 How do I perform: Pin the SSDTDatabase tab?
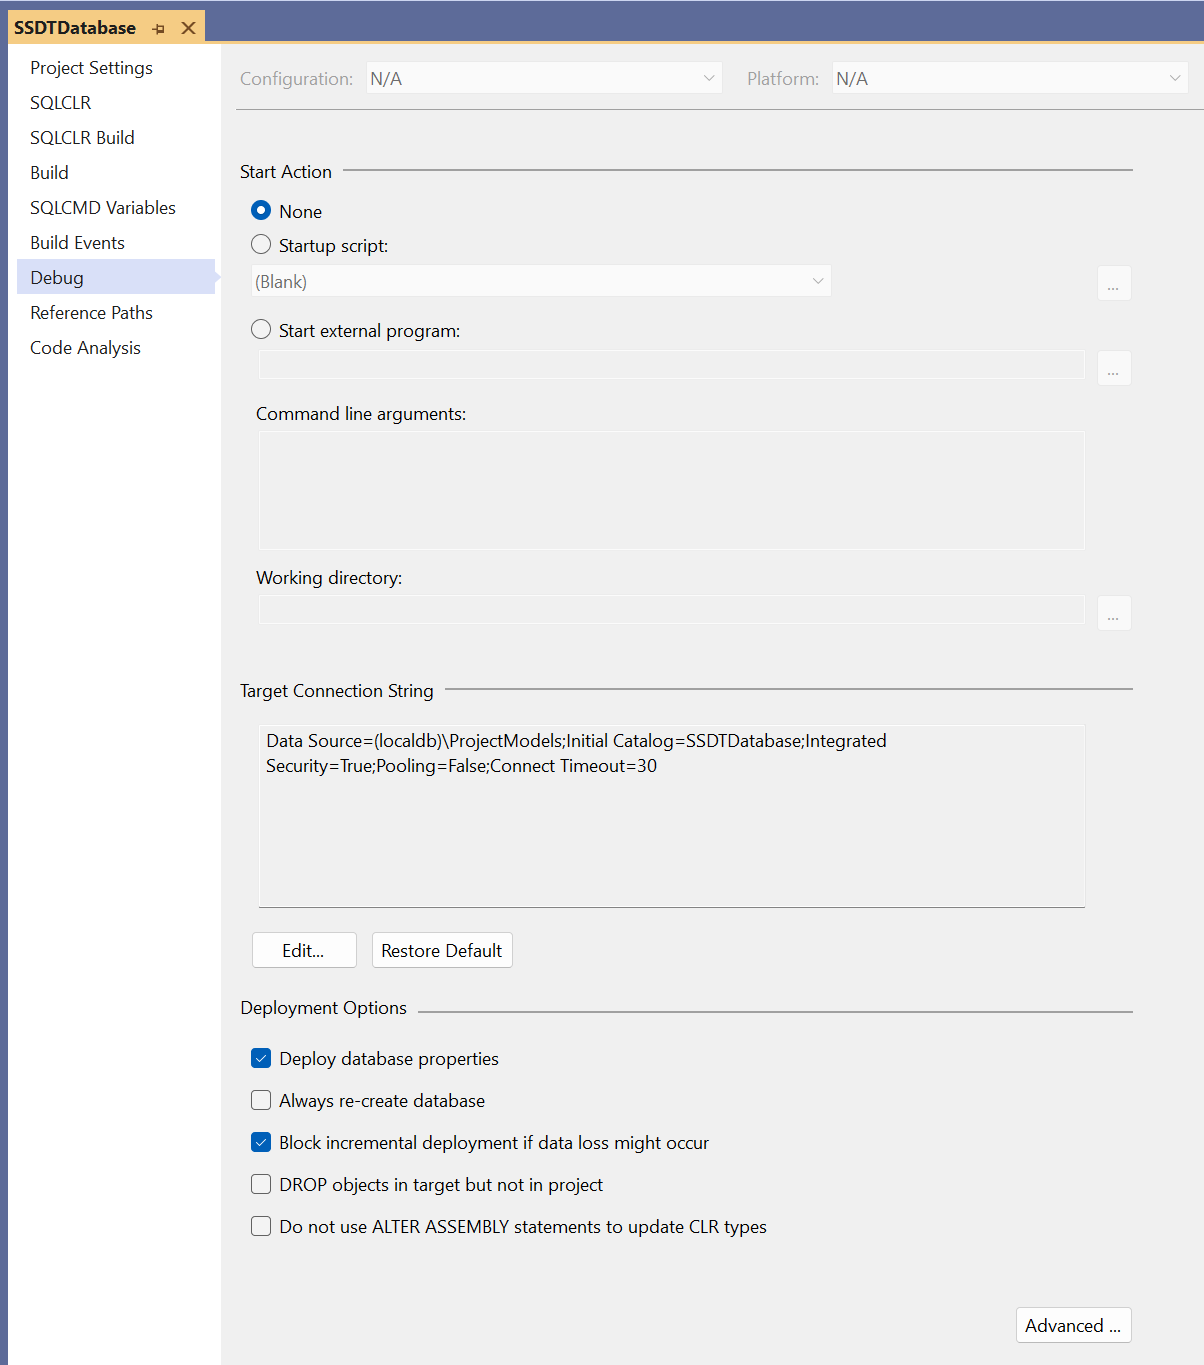pos(158,29)
